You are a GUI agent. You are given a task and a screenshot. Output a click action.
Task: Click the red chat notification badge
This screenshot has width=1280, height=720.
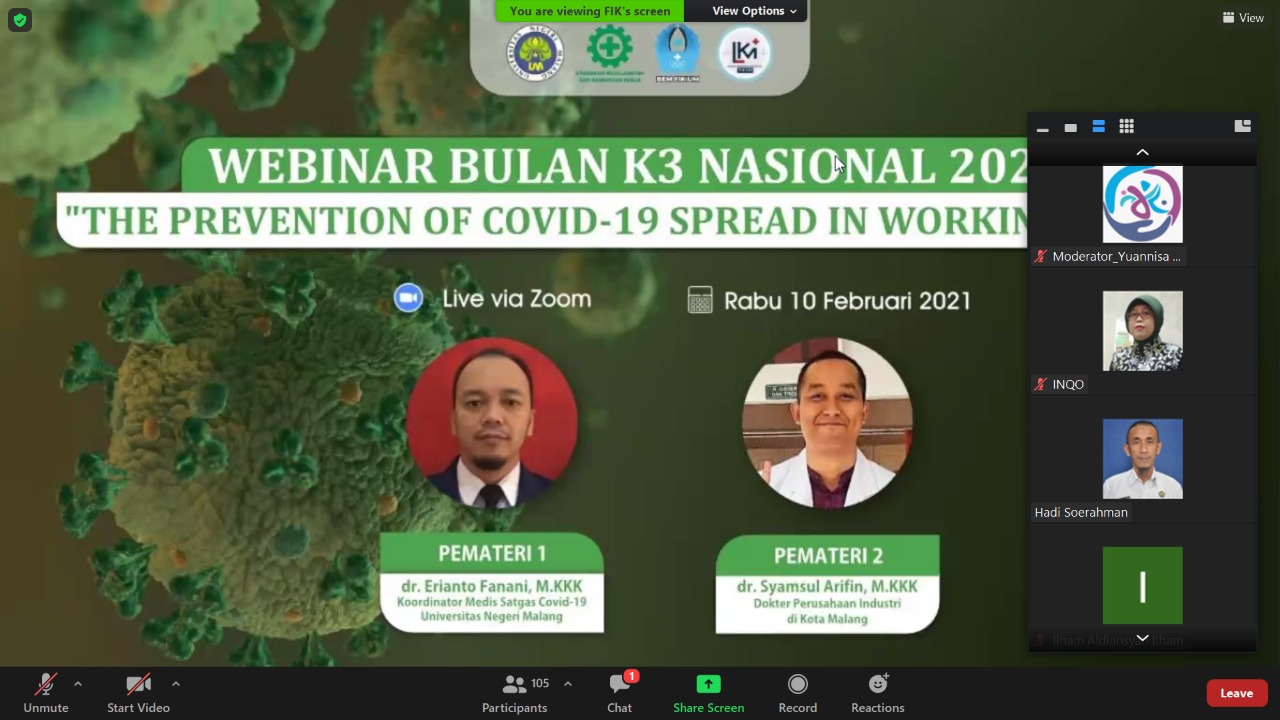pos(632,677)
